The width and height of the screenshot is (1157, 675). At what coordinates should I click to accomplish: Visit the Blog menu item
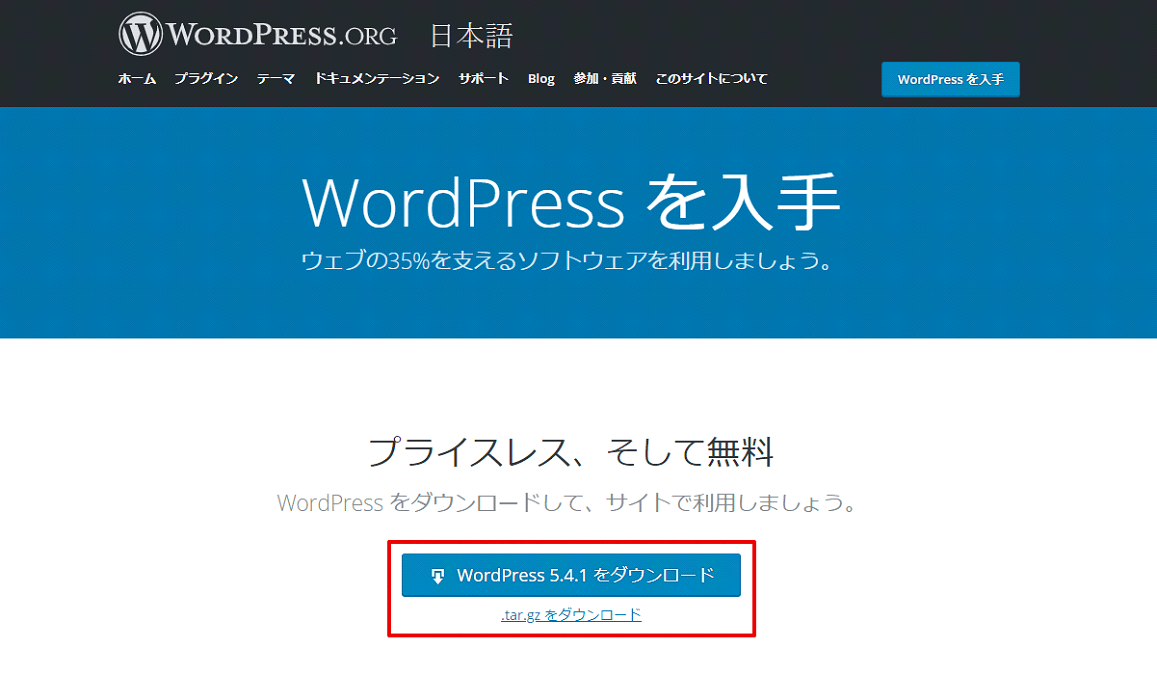pos(541,79)
